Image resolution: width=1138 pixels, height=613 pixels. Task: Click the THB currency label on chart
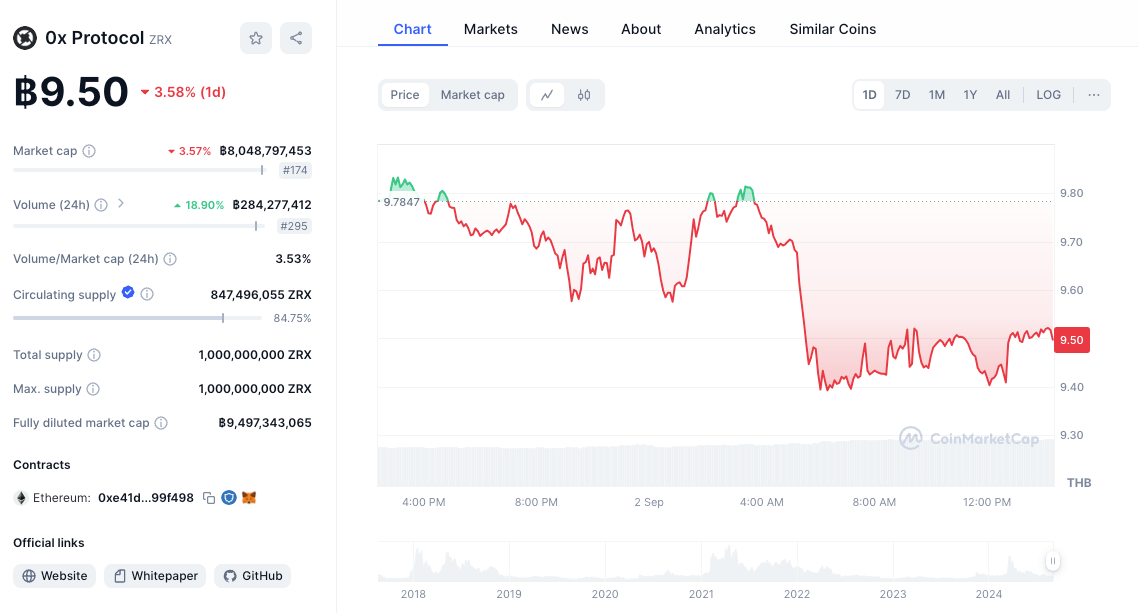coord(1078,482)
